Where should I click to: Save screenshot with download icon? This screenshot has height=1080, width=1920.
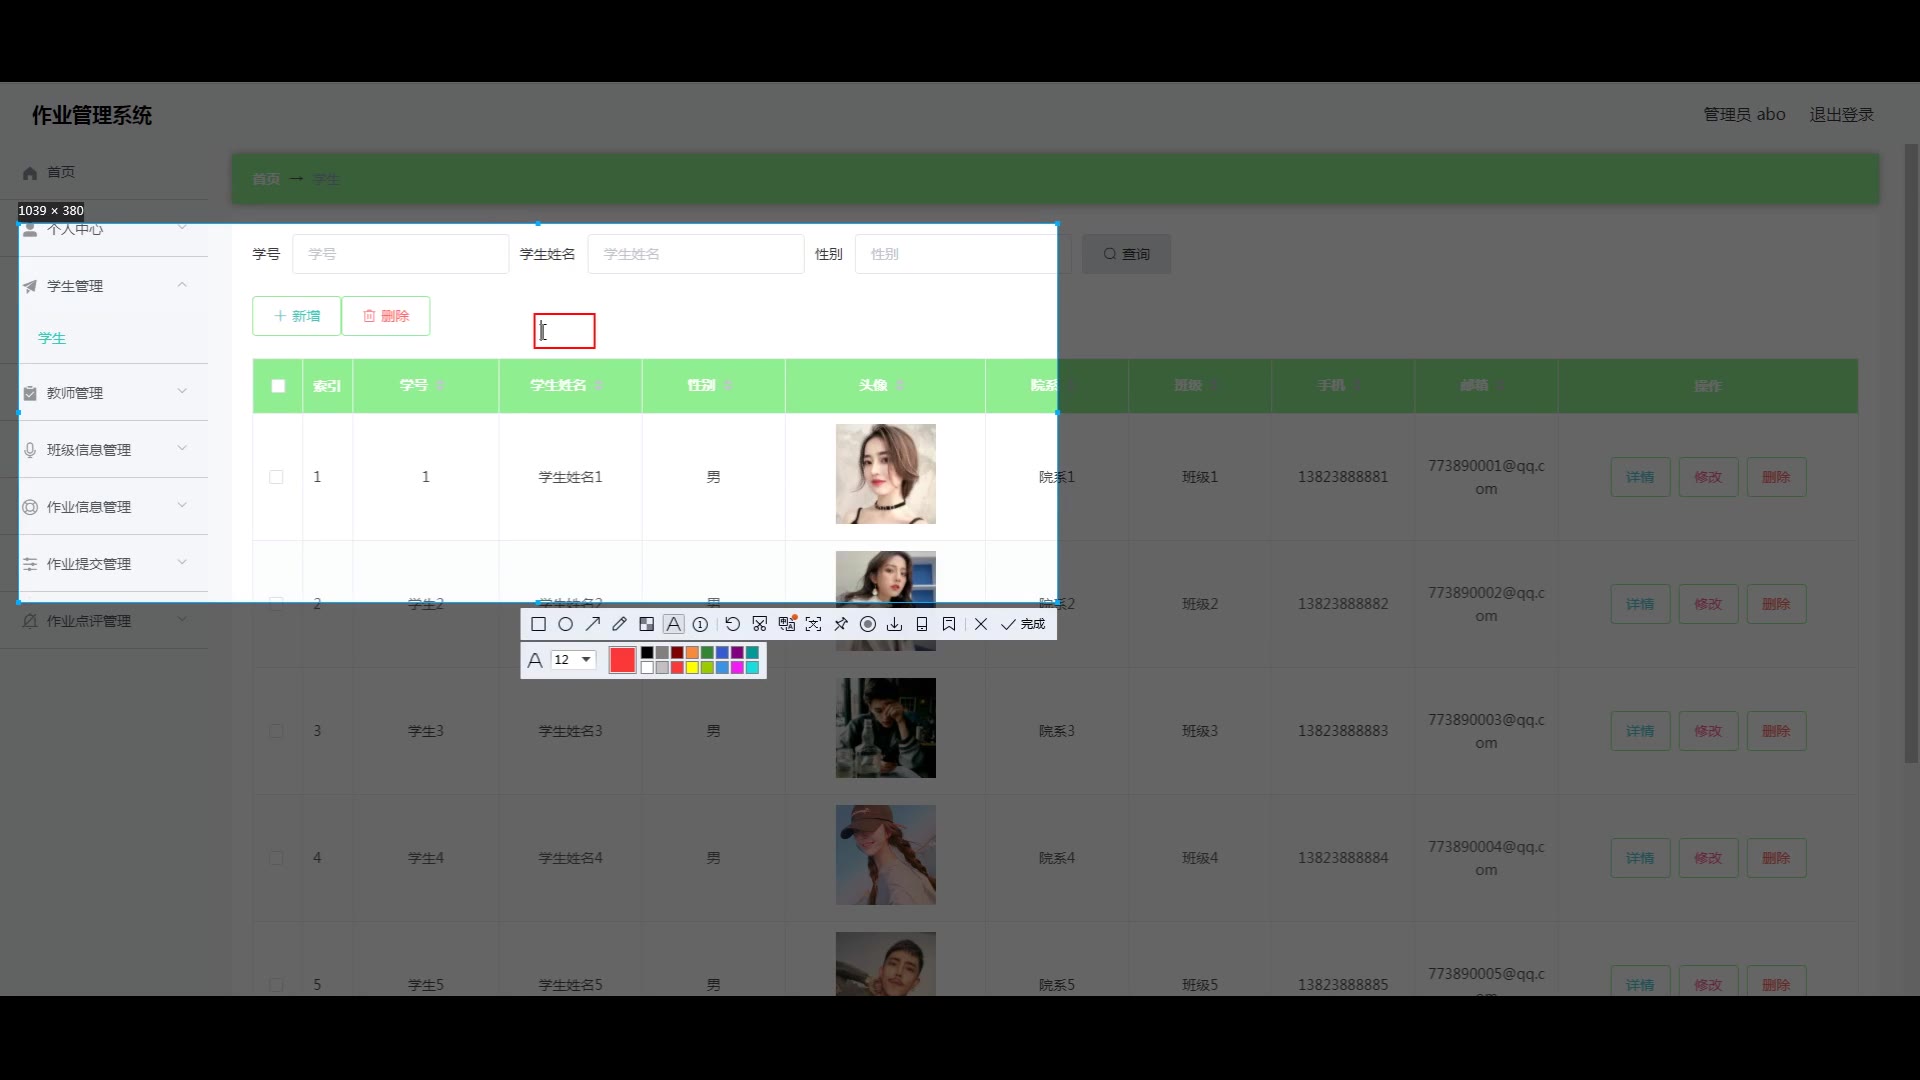[x=895, y=624]
